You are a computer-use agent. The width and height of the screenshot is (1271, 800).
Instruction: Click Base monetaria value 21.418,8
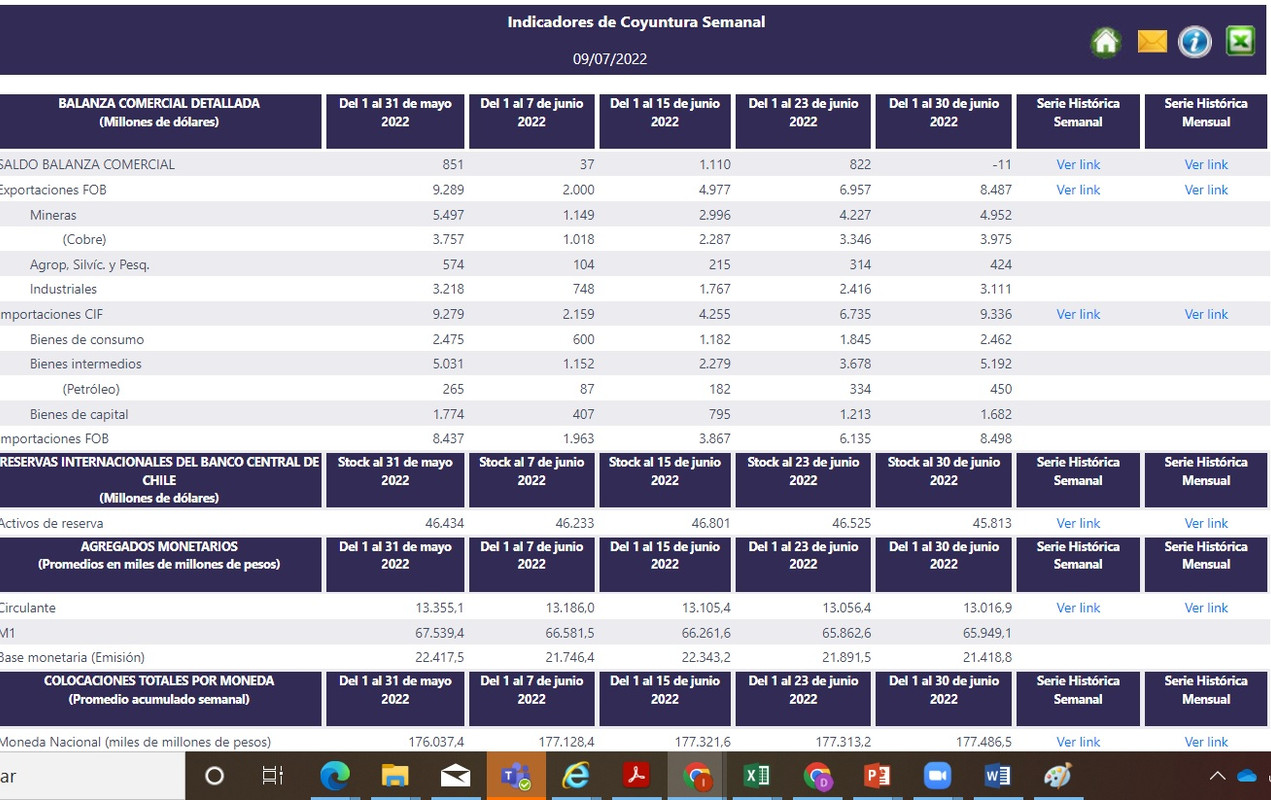coord(987,657)
